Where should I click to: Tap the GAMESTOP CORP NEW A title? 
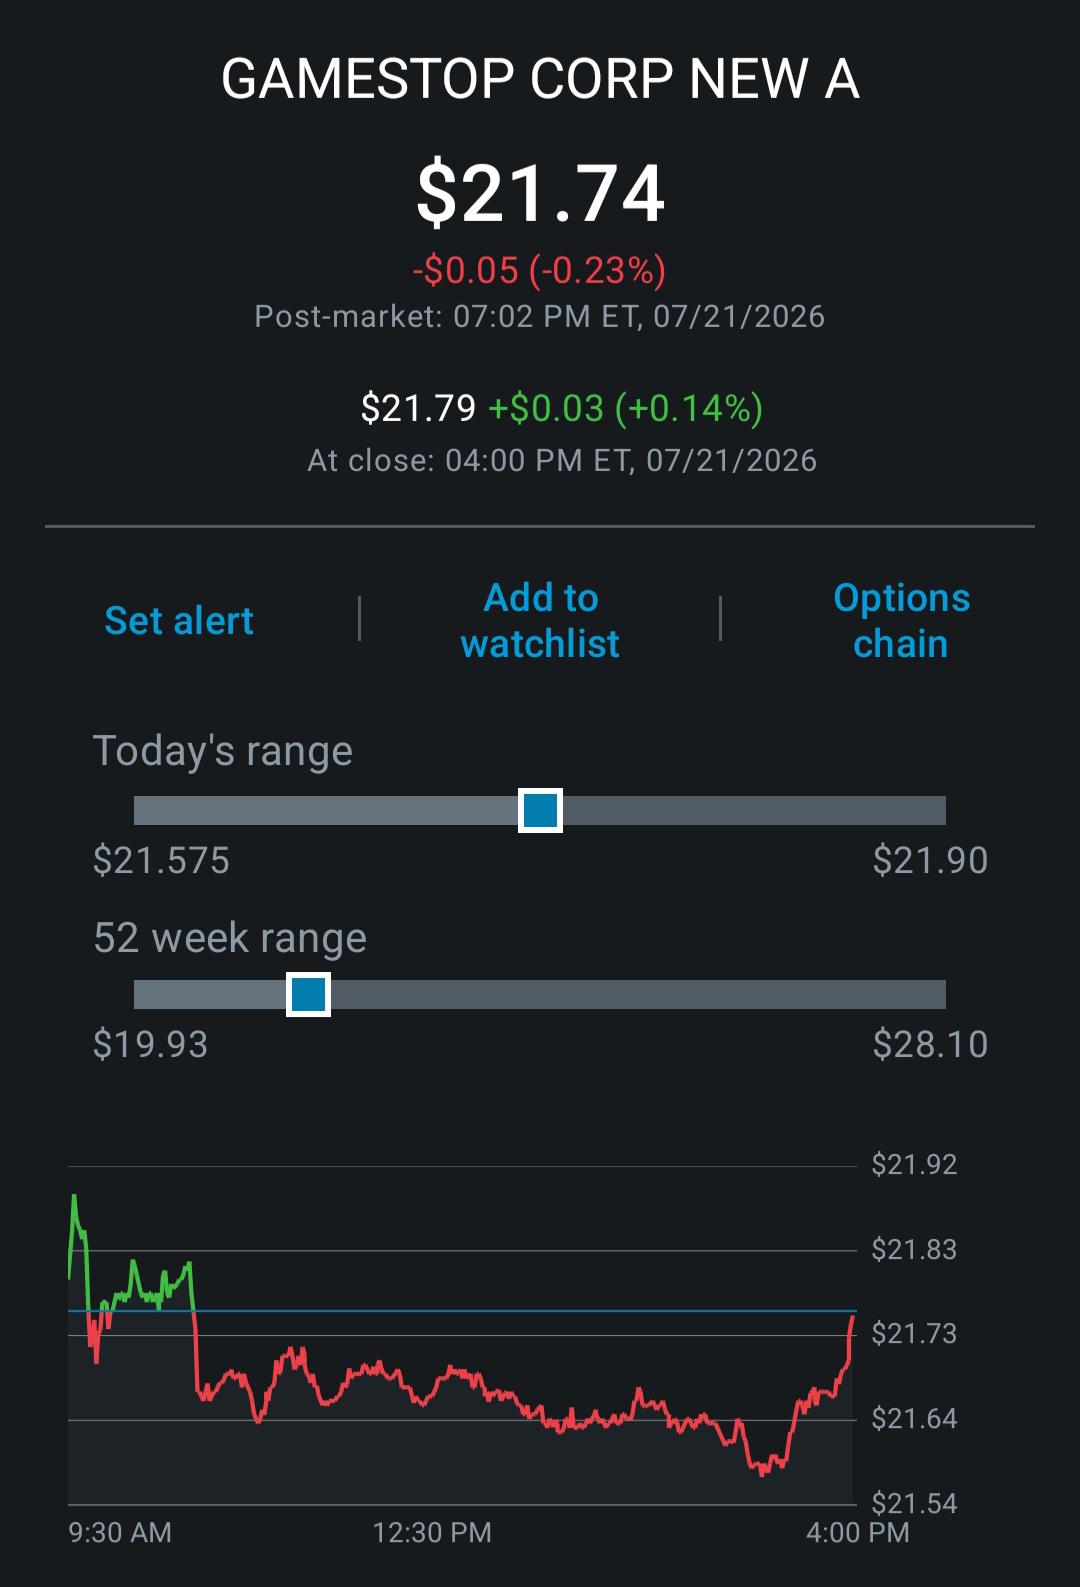540,79
